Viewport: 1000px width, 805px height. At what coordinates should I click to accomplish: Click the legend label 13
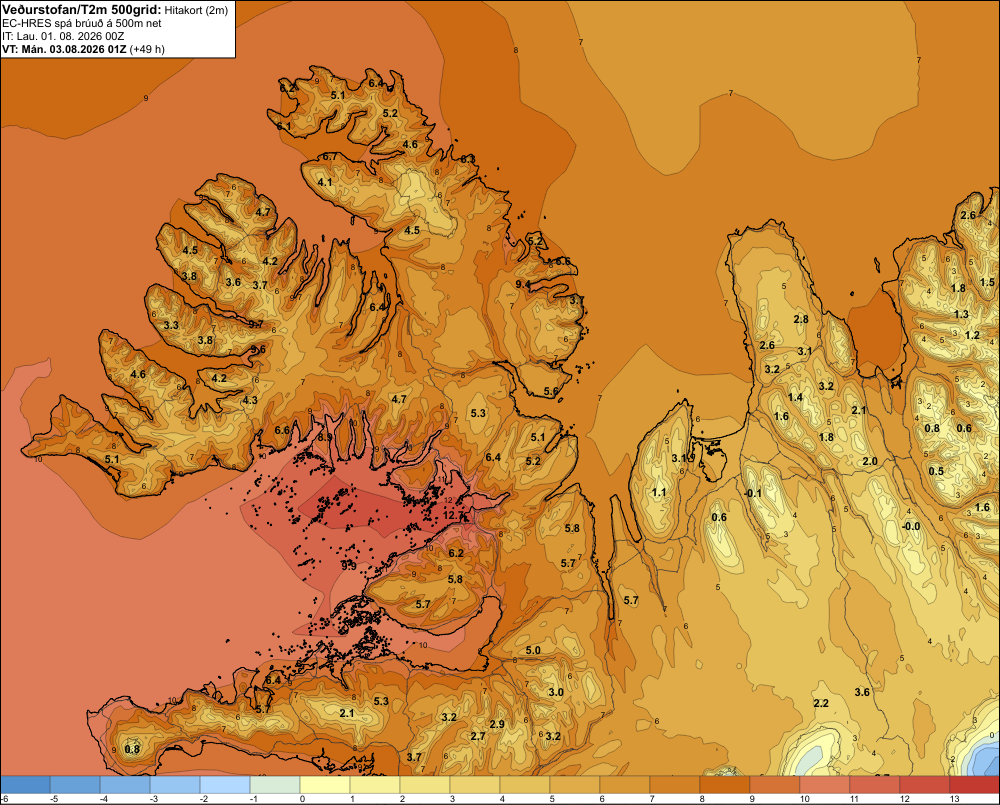coord(954,799)
